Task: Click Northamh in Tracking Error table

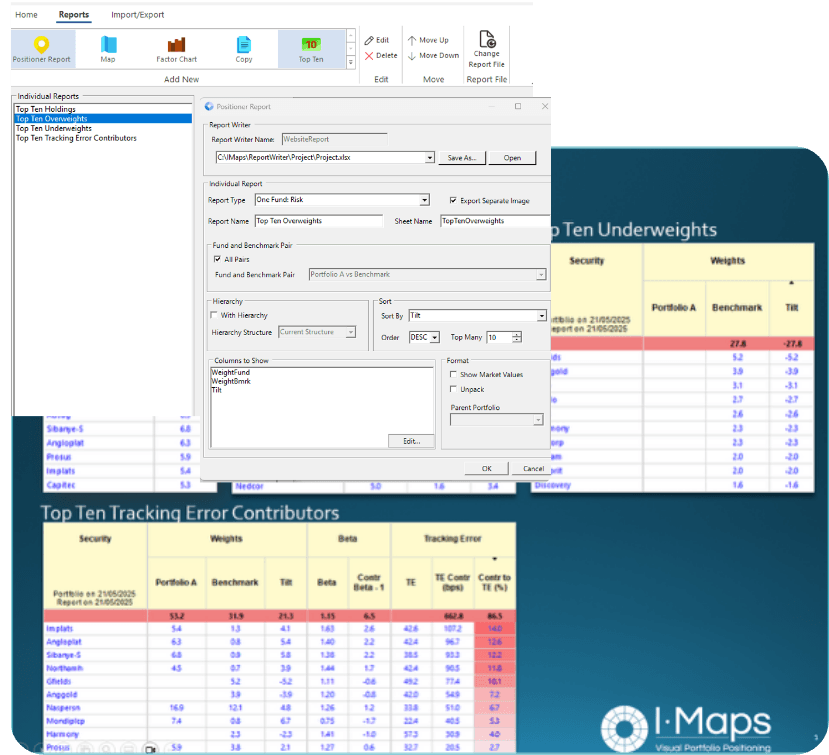Action: pyautogui.click(x=65, y=668)
